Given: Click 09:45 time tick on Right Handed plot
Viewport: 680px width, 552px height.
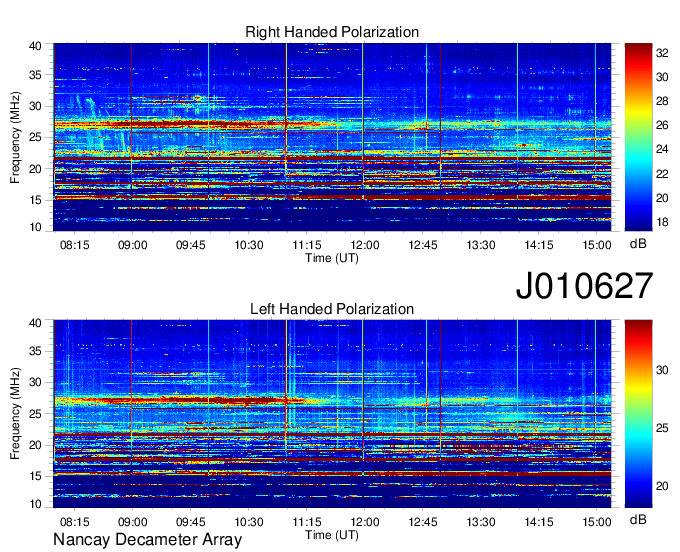Looking at the screenshot, I should point(190,245).
